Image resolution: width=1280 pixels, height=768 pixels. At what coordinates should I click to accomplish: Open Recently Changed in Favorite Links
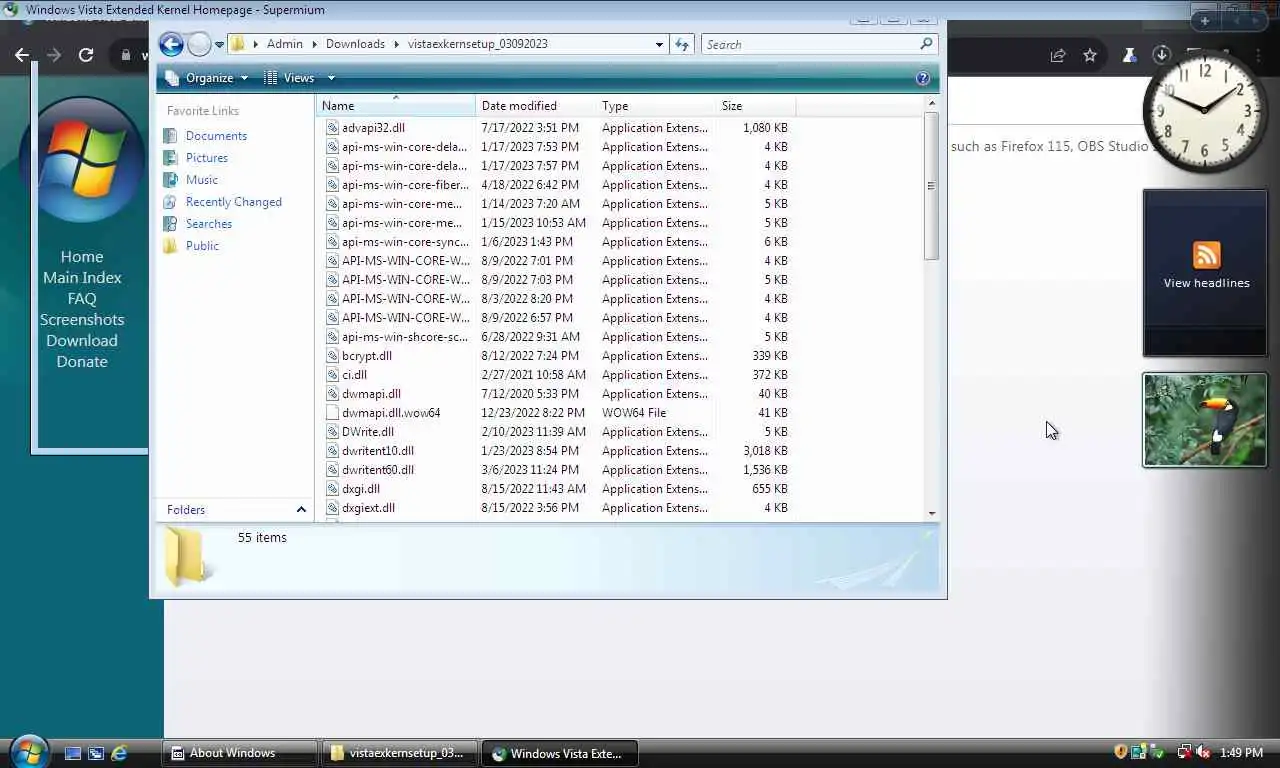click(233, 202)
